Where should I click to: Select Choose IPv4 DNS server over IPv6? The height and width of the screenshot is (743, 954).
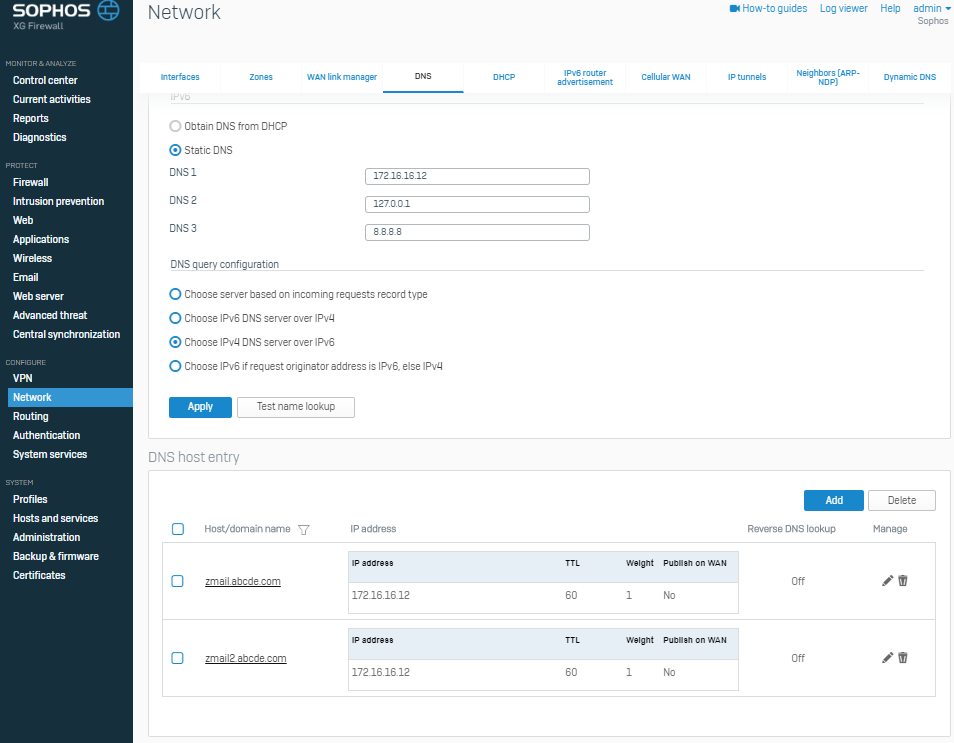[x=175, y=342]
